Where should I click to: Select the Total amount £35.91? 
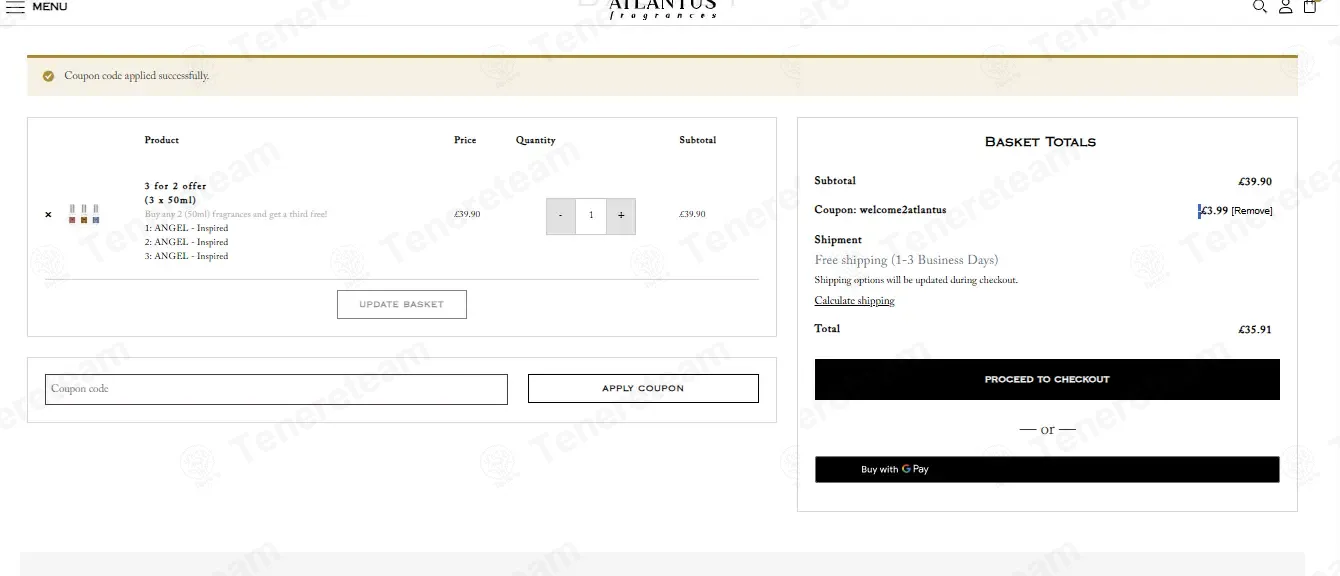click(x=1254, y=330)
